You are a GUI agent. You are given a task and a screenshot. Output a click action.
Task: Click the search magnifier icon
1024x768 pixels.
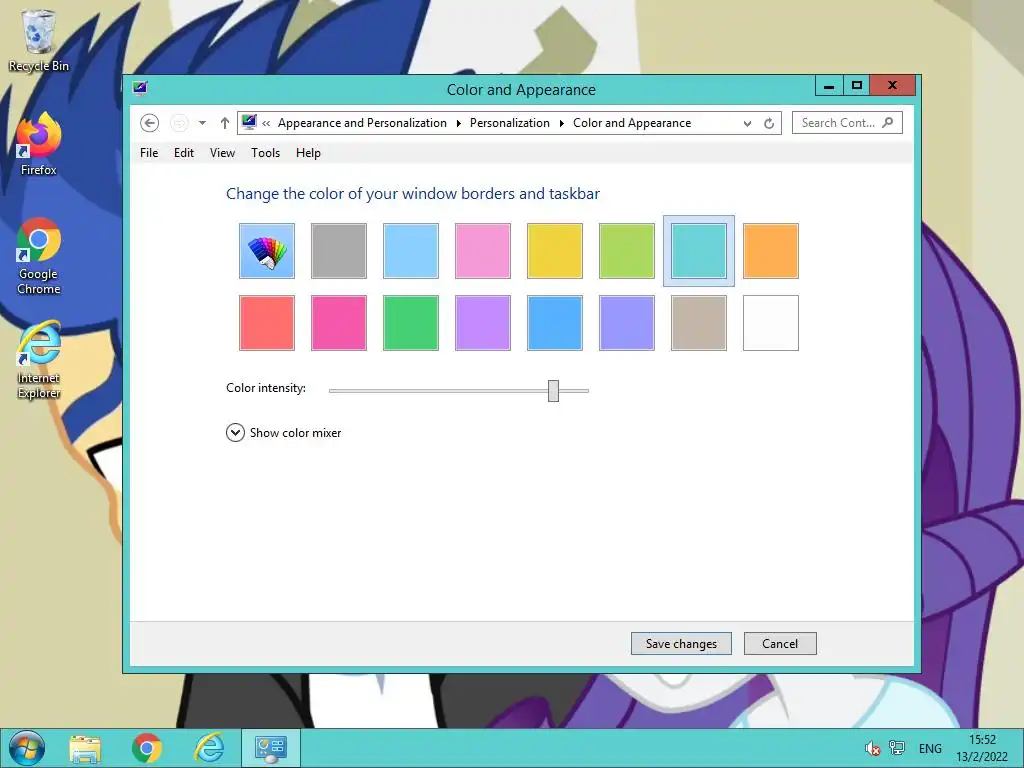point(888,122)
